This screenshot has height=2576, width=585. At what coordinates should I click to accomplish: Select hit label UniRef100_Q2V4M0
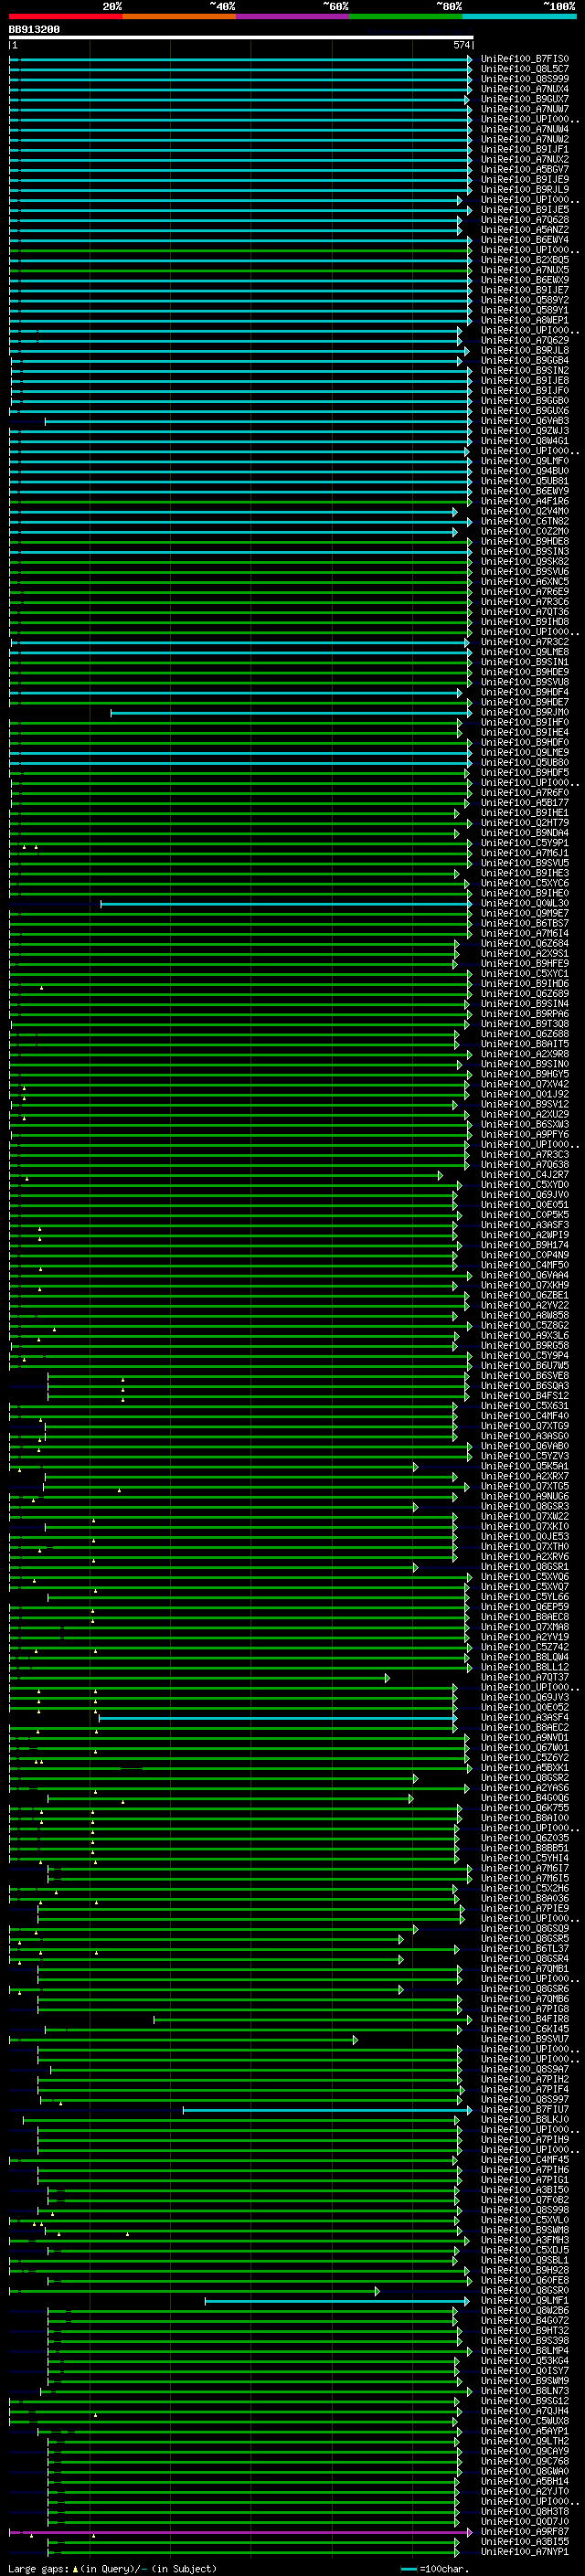click(524, 511)
